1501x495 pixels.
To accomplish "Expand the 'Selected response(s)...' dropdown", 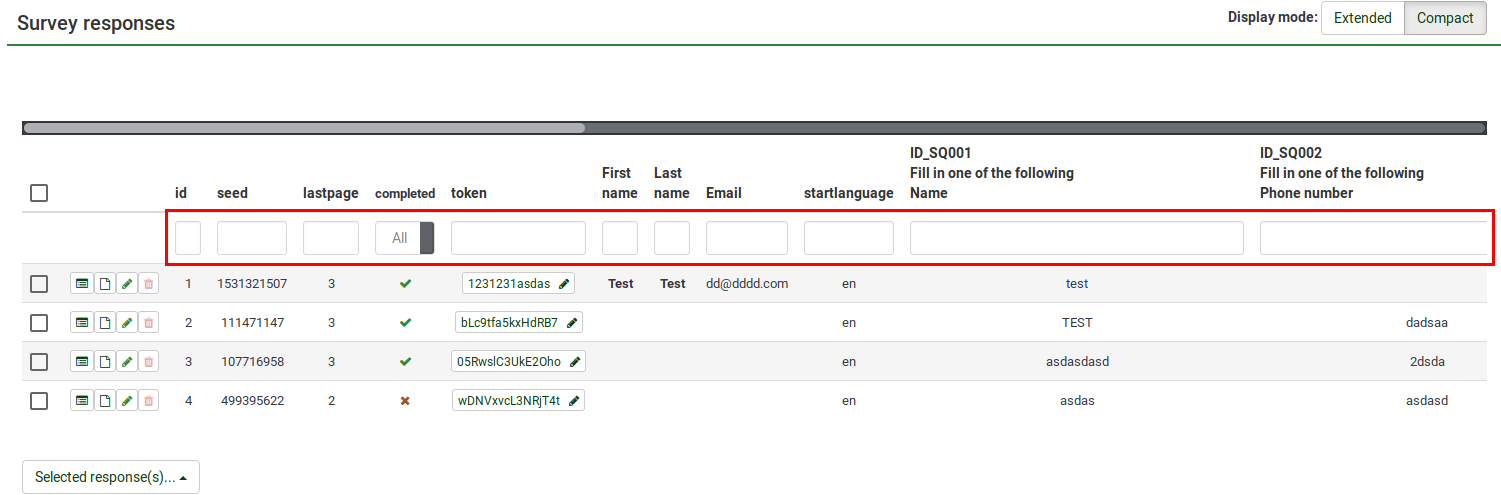I will (x=111, y=477).
